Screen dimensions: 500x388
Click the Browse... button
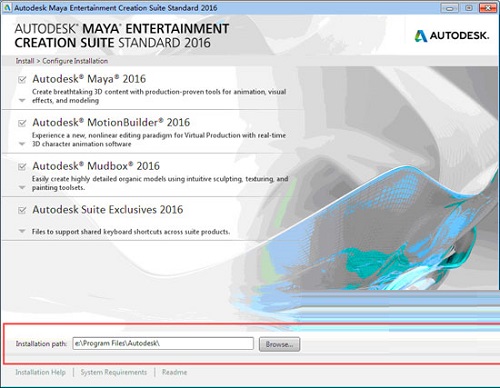pyautogui.click(x=279, y=344)
